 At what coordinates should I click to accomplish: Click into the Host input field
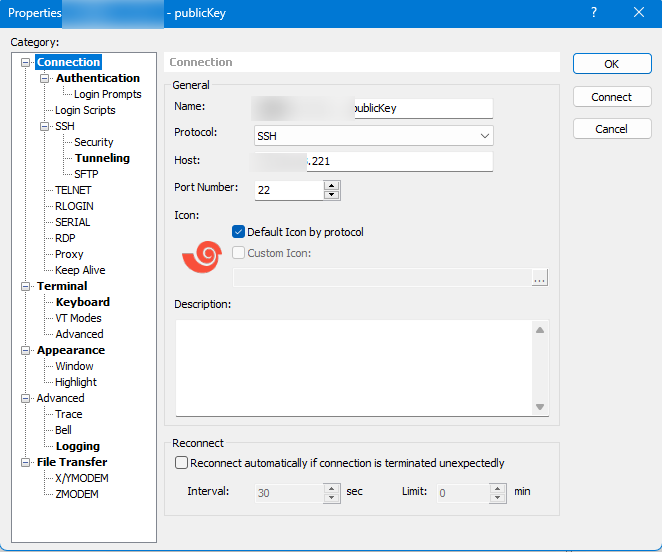(400, 162)
